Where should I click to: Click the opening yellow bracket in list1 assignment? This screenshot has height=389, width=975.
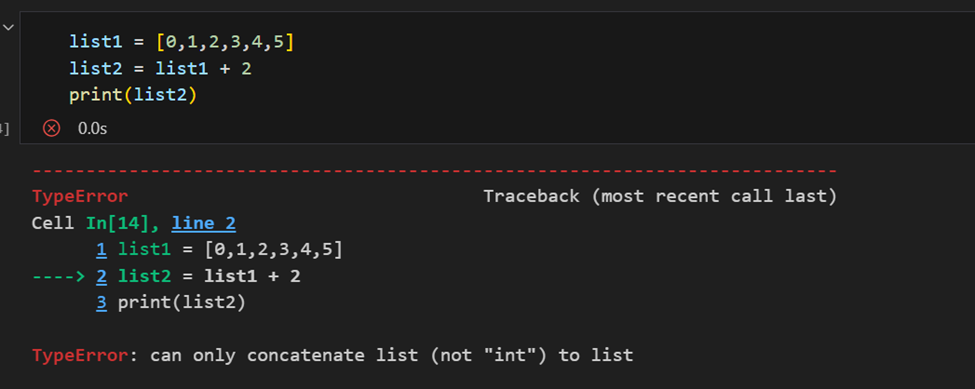pos(160,42)
